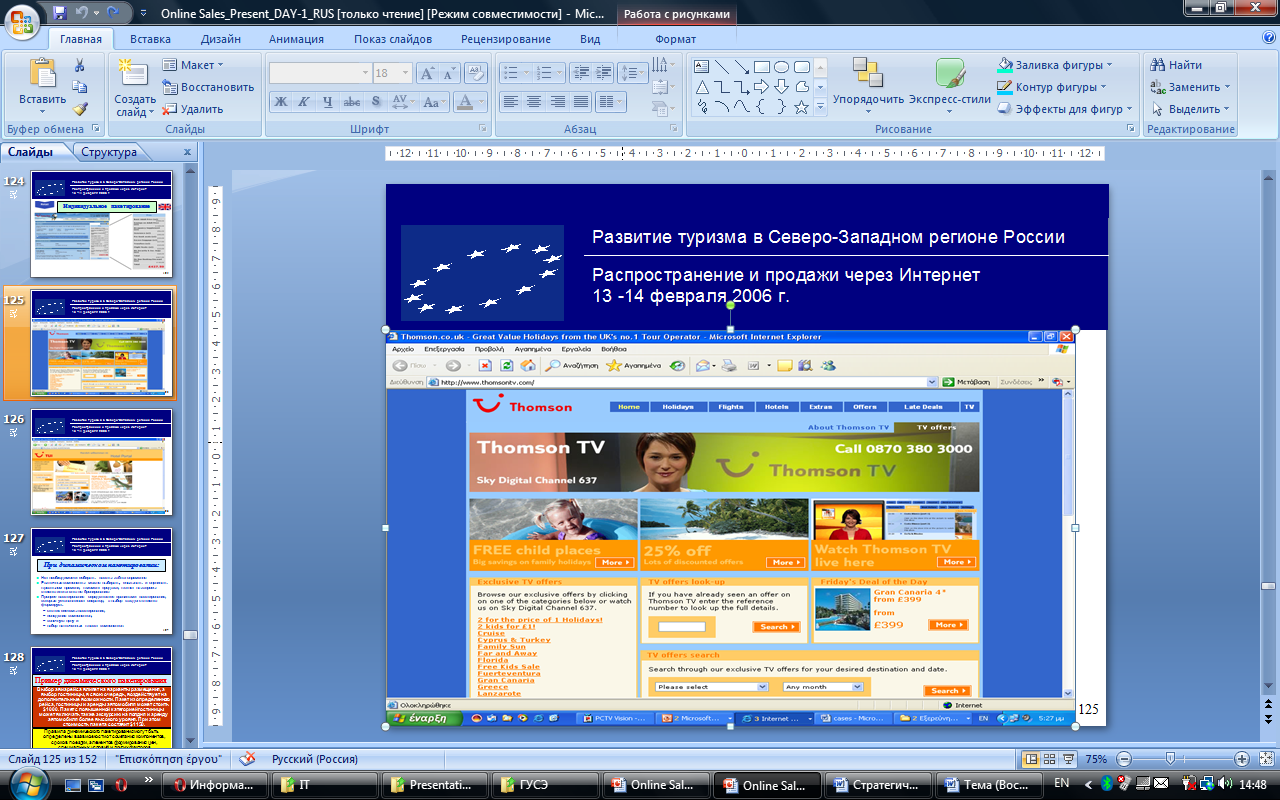Click the Undo arrow in quick access toolbar

[83, 14]
